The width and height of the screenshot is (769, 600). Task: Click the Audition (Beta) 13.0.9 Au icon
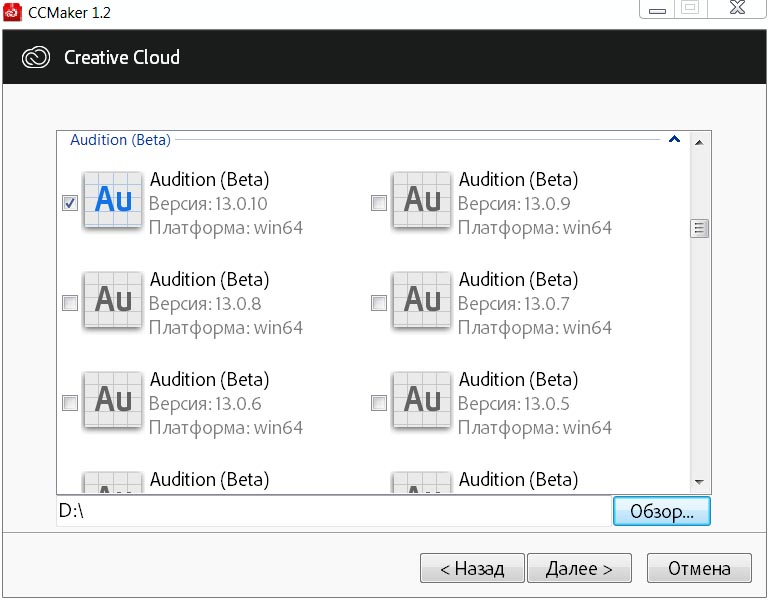[422, 200]
